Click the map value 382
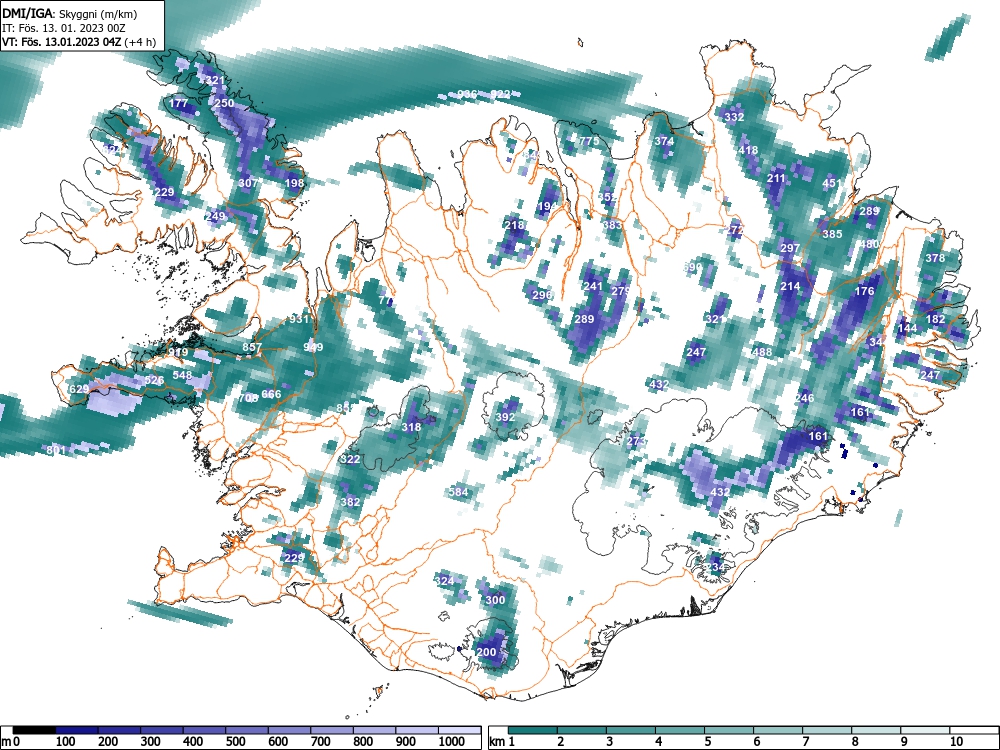Screen dimensions: 1000x750 (351, 502)
